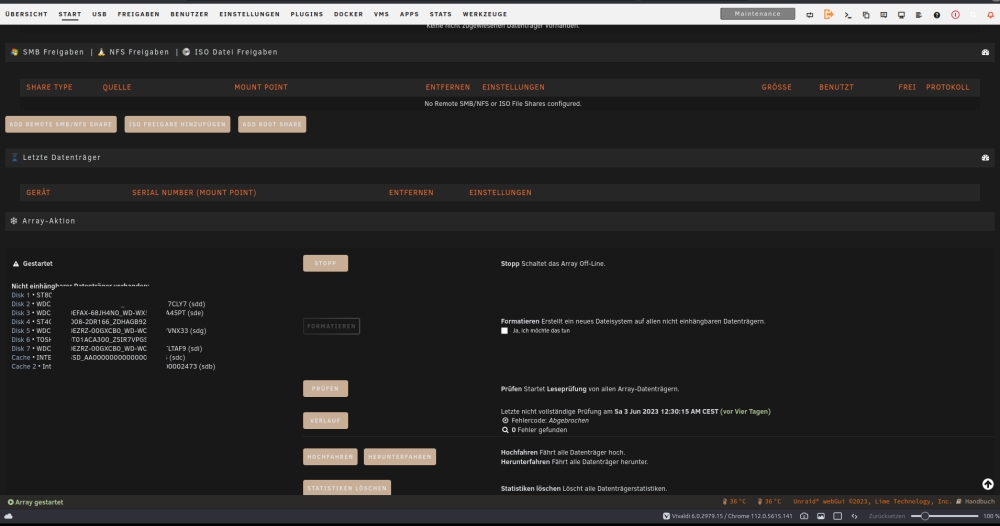Click settings icon in Letzte Datenträger header
The height and width of the screenshot is (526, 1000).
pos(985,157)
